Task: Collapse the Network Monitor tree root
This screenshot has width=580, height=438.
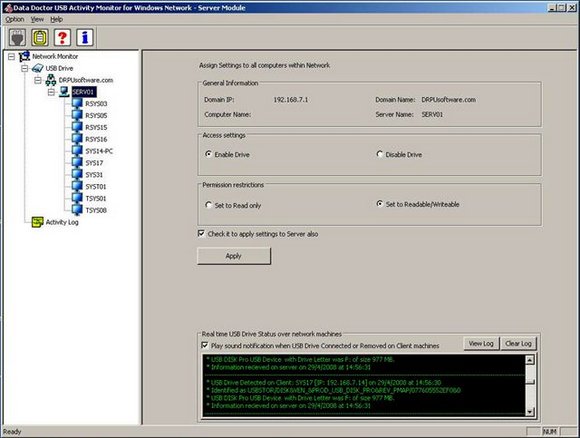Action: tap(11, 56)
